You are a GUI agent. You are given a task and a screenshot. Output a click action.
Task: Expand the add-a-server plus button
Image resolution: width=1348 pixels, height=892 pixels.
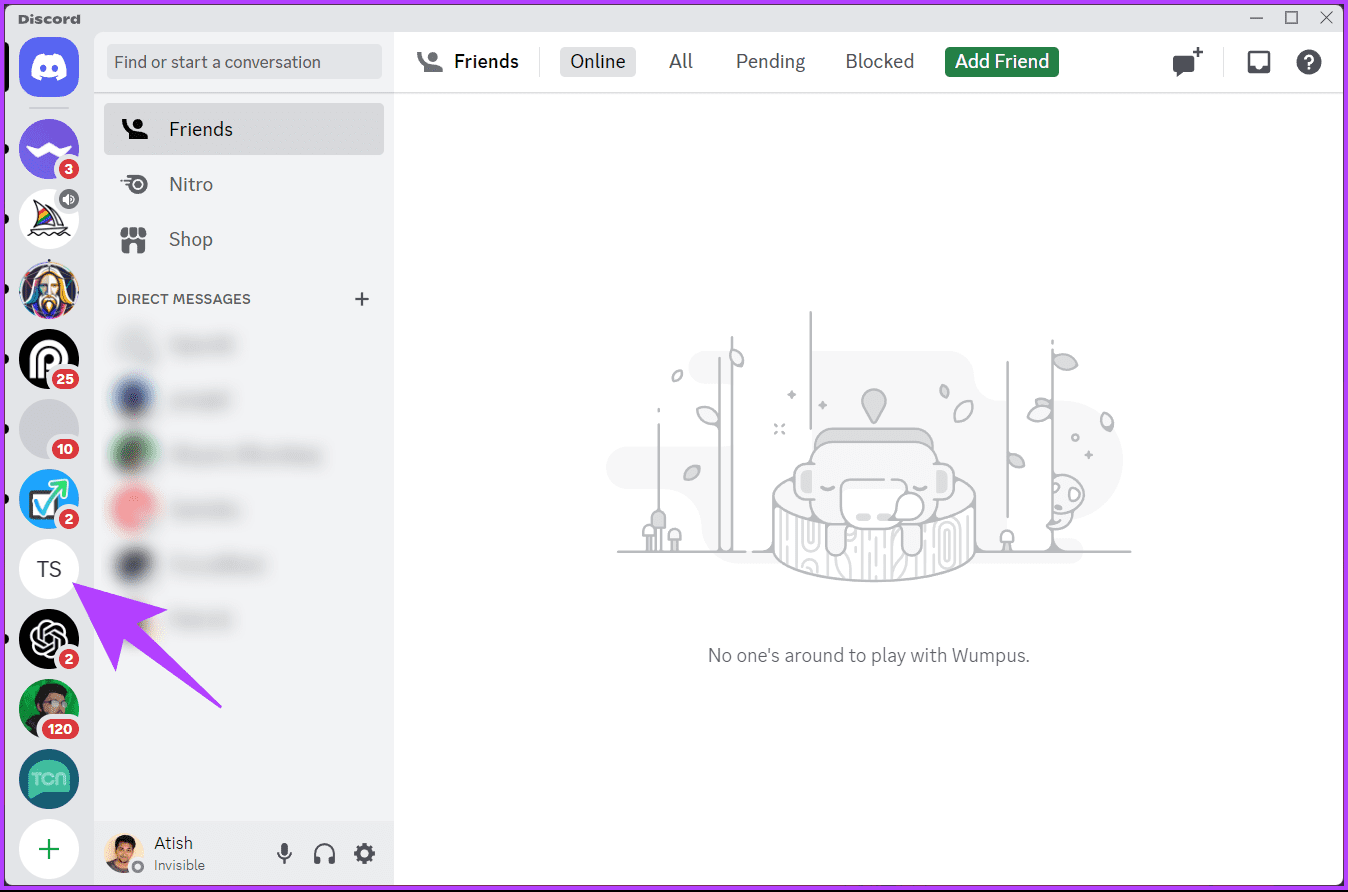pyautogui.click(x=48, y=848)
